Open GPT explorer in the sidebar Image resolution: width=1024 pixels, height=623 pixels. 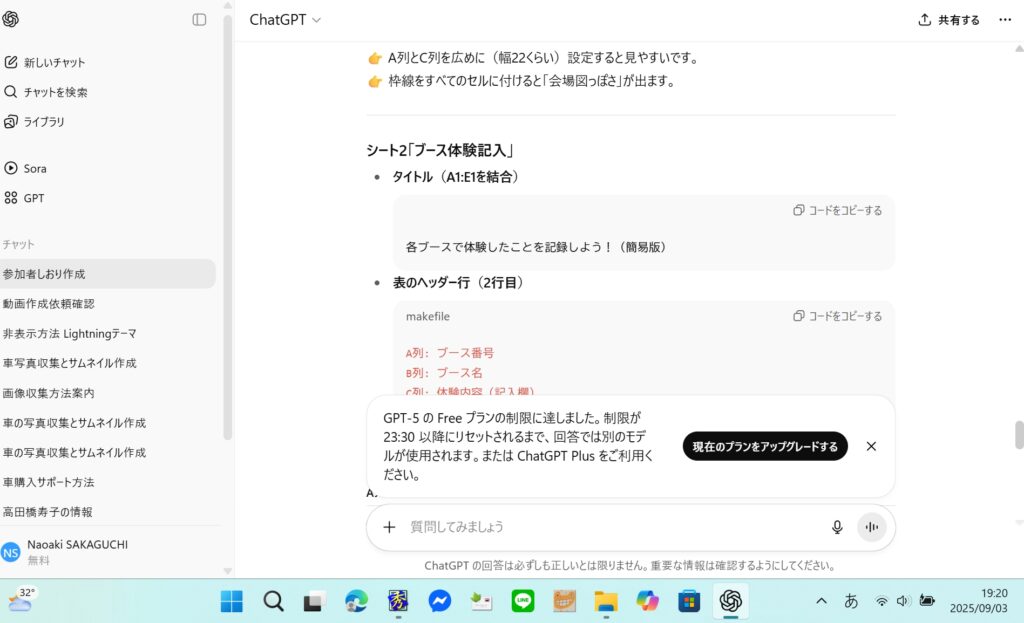24,198
